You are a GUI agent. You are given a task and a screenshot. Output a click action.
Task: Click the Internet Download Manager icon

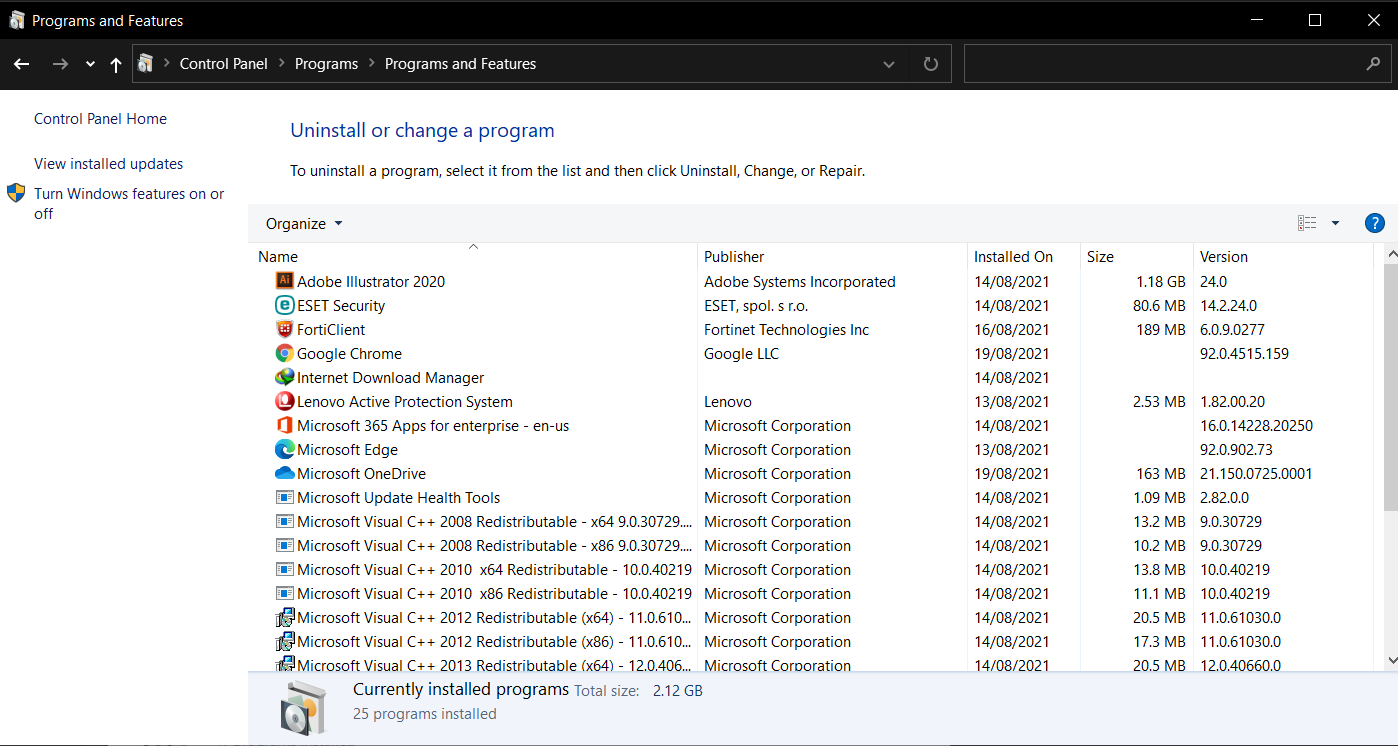[x=284, y=377]
